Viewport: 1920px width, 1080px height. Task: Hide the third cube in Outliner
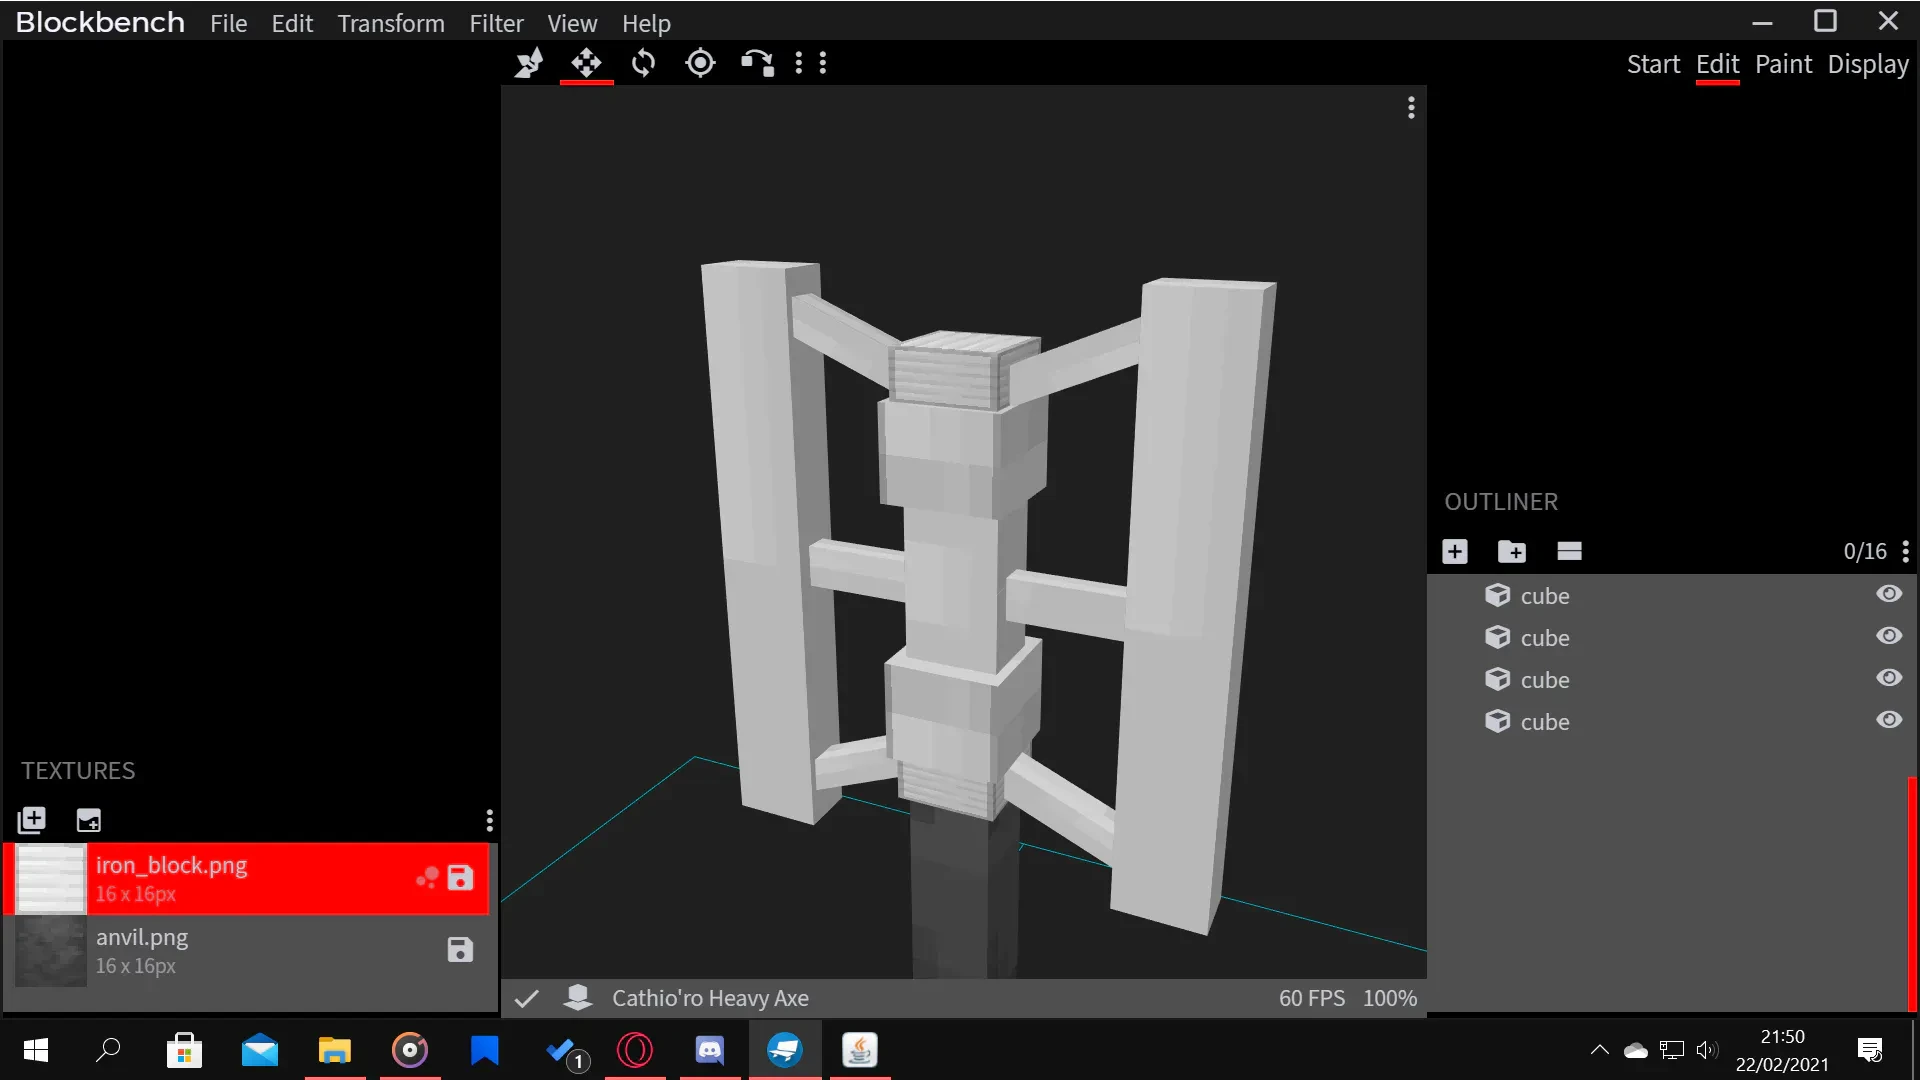pos(1889,678)
